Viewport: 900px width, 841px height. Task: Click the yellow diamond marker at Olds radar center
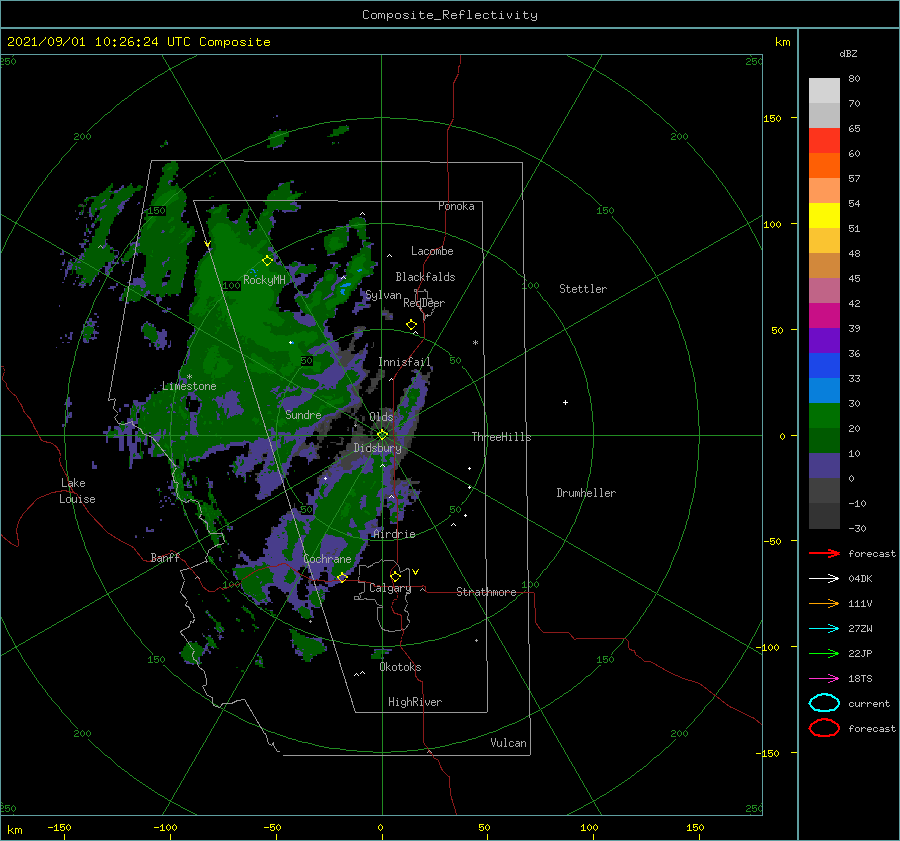coord(382,435)
